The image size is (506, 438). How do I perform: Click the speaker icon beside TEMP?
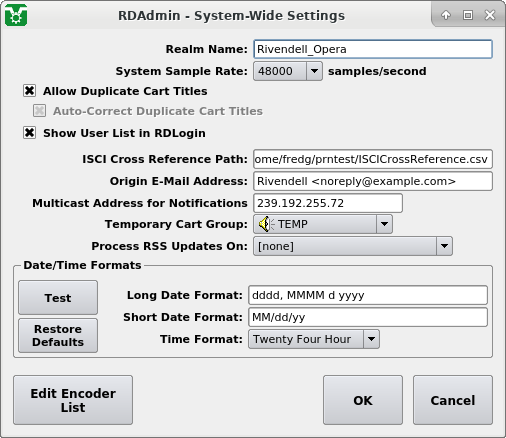(x=265, y=224)
